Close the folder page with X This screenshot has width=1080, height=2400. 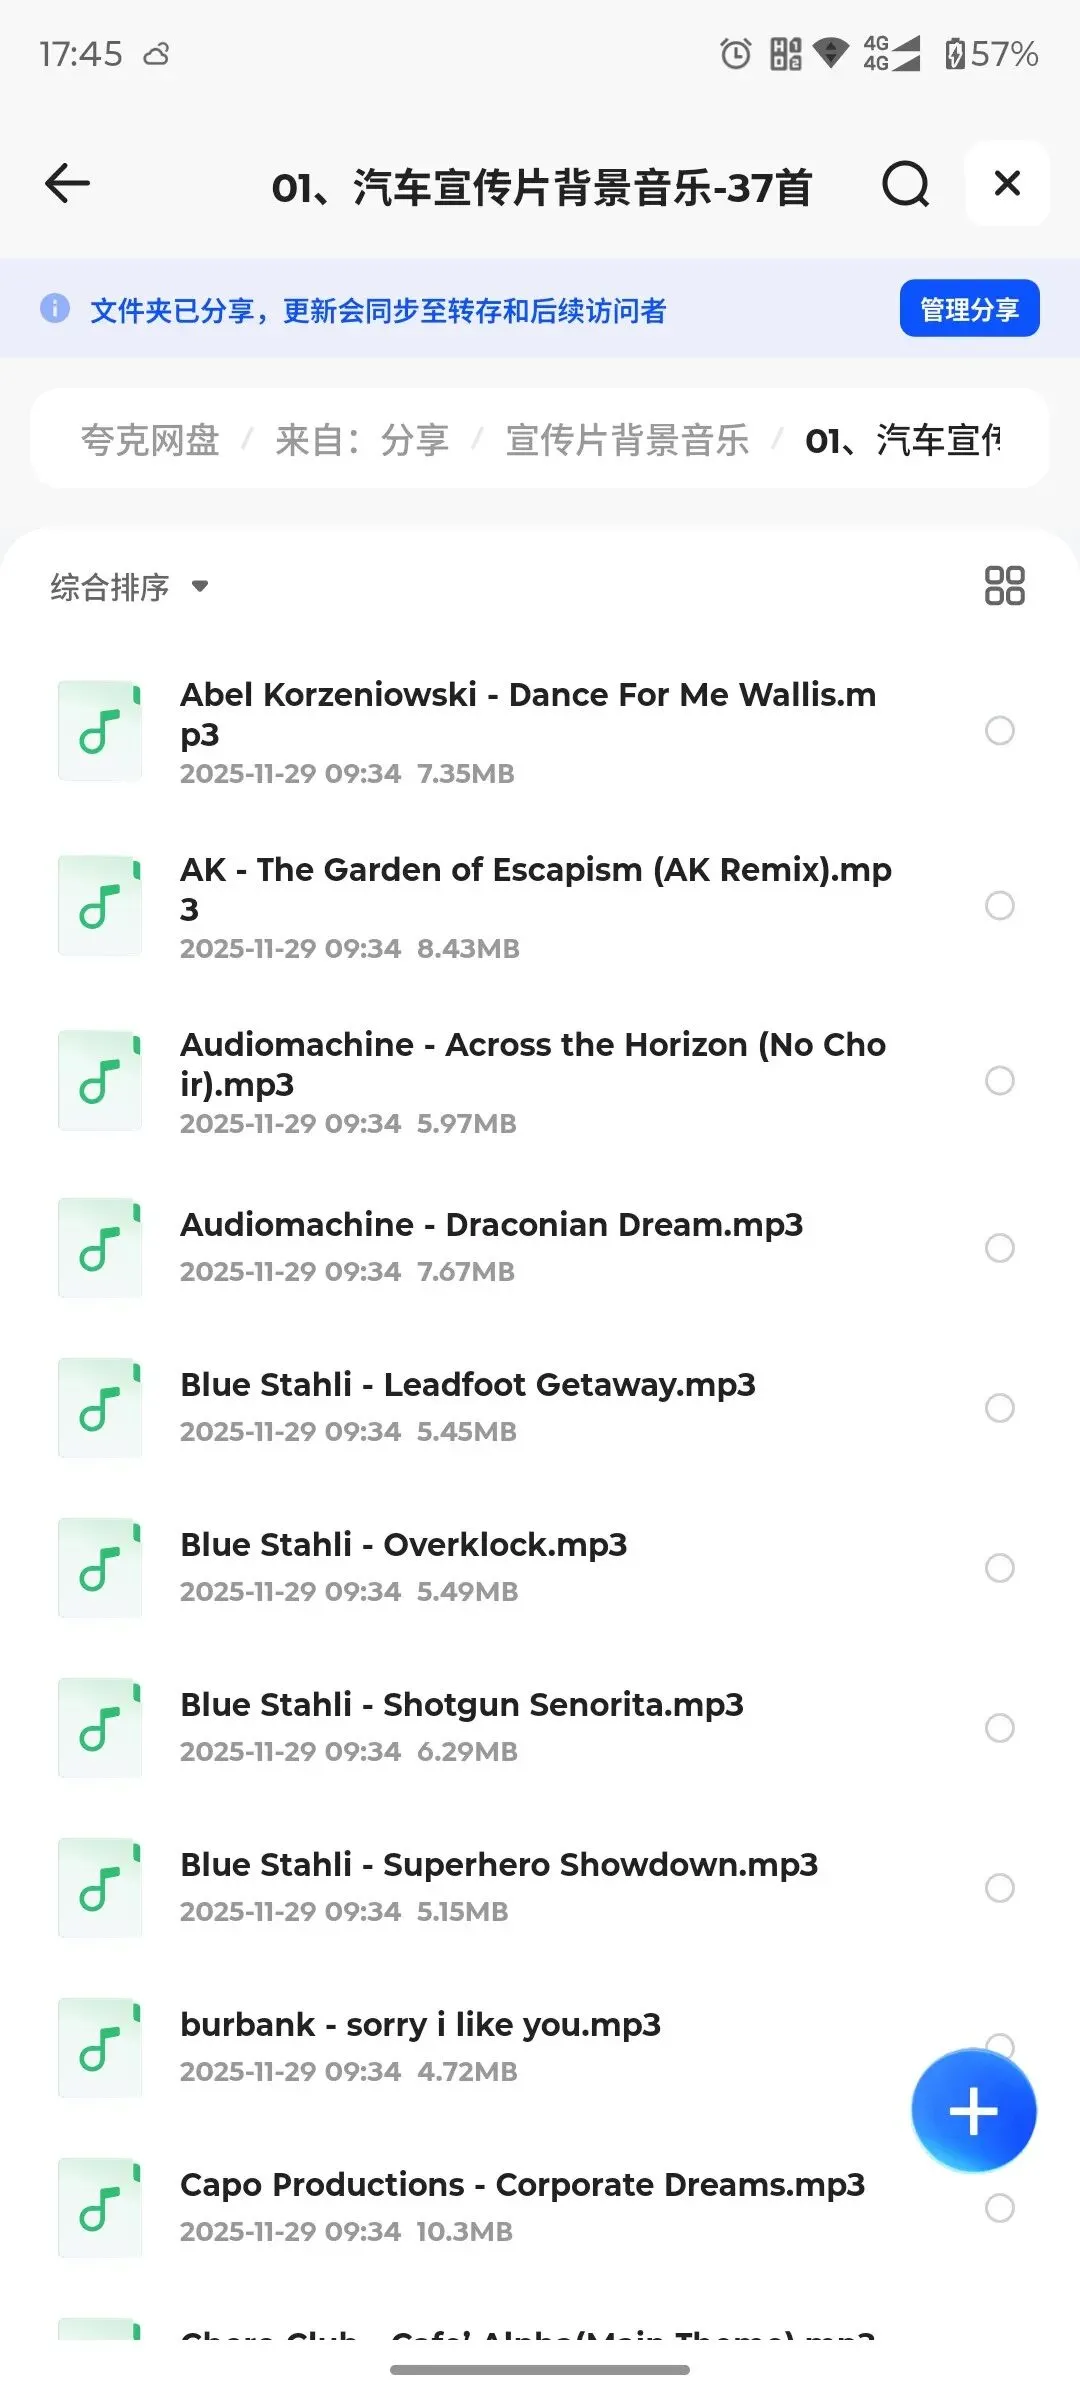pos(1007,184)
